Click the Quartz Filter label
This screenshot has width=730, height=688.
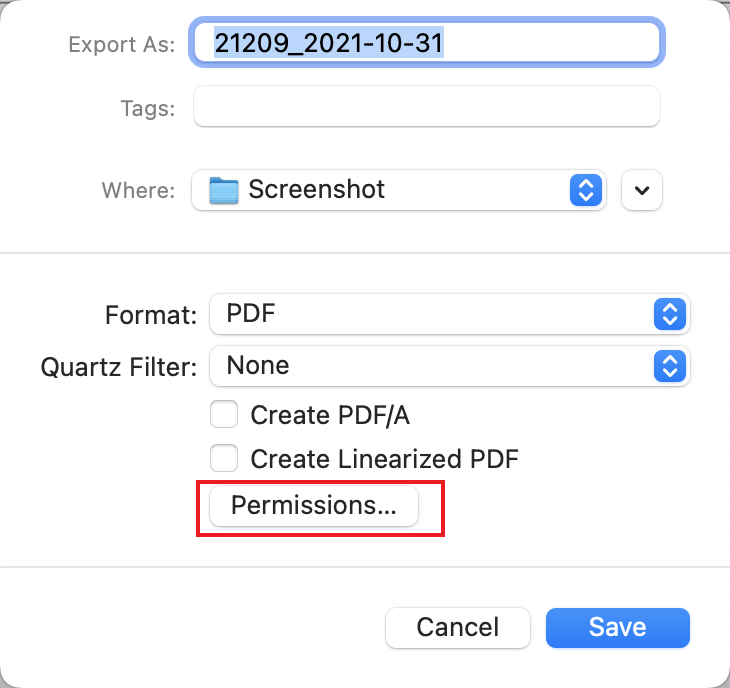click(119, 367)
